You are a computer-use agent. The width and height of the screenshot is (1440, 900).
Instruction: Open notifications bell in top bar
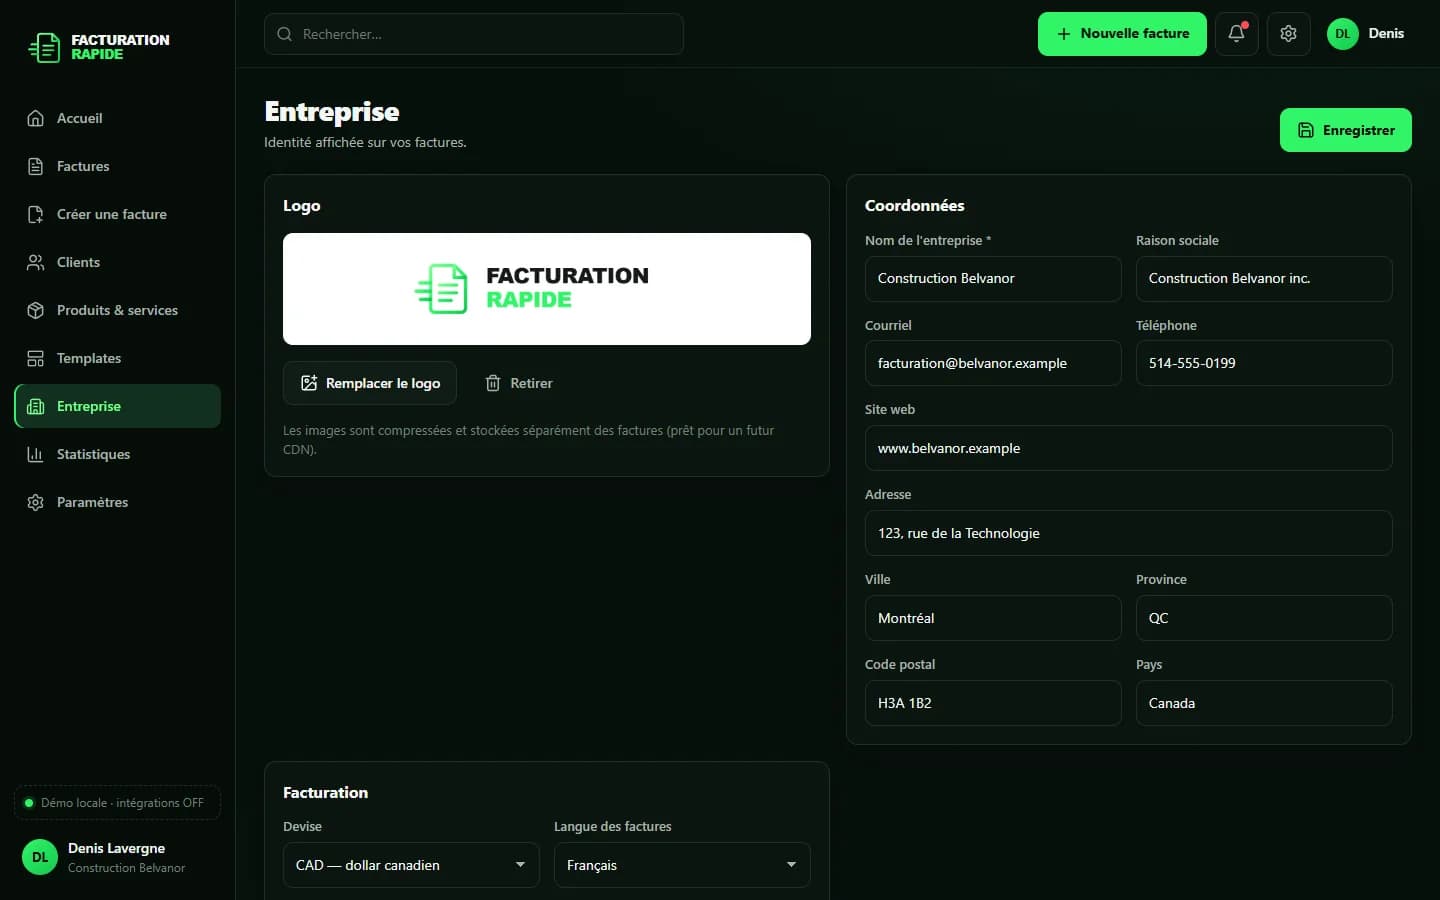tap(1237, 34)
